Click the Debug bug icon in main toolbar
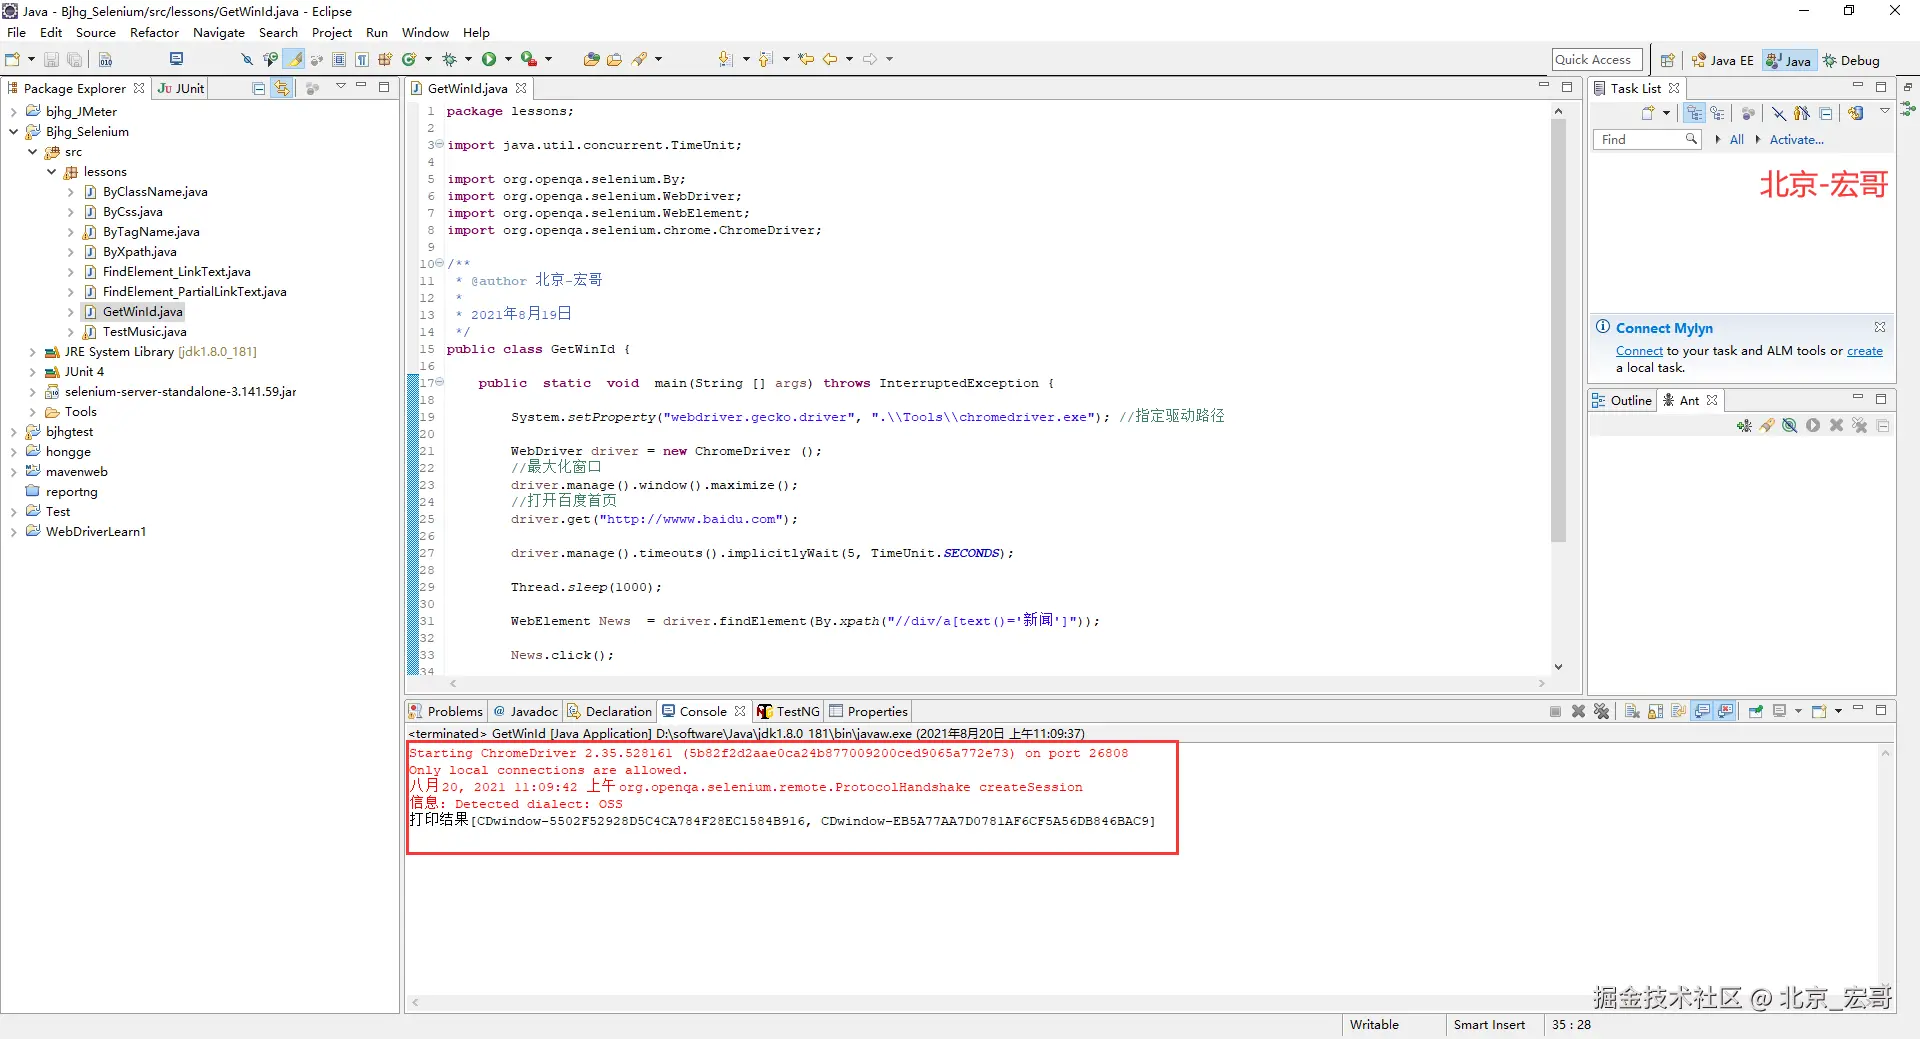The width and height of the screenshot is (1920, 1039). tap(449, 60)
